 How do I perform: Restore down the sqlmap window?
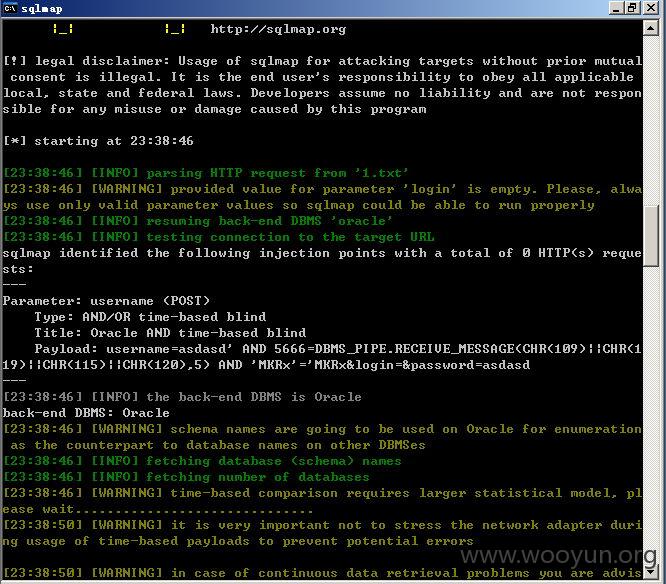point(633,8)
